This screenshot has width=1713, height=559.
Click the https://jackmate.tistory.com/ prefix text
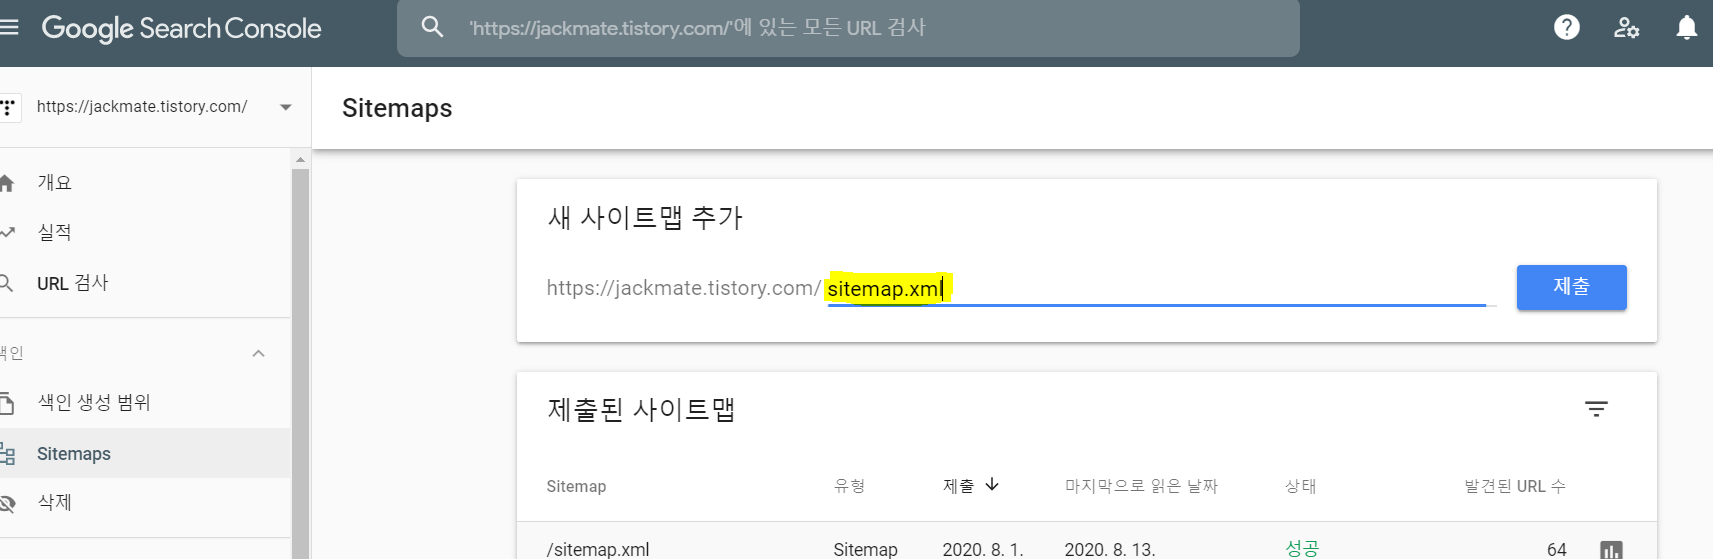(x=684, y=288)
